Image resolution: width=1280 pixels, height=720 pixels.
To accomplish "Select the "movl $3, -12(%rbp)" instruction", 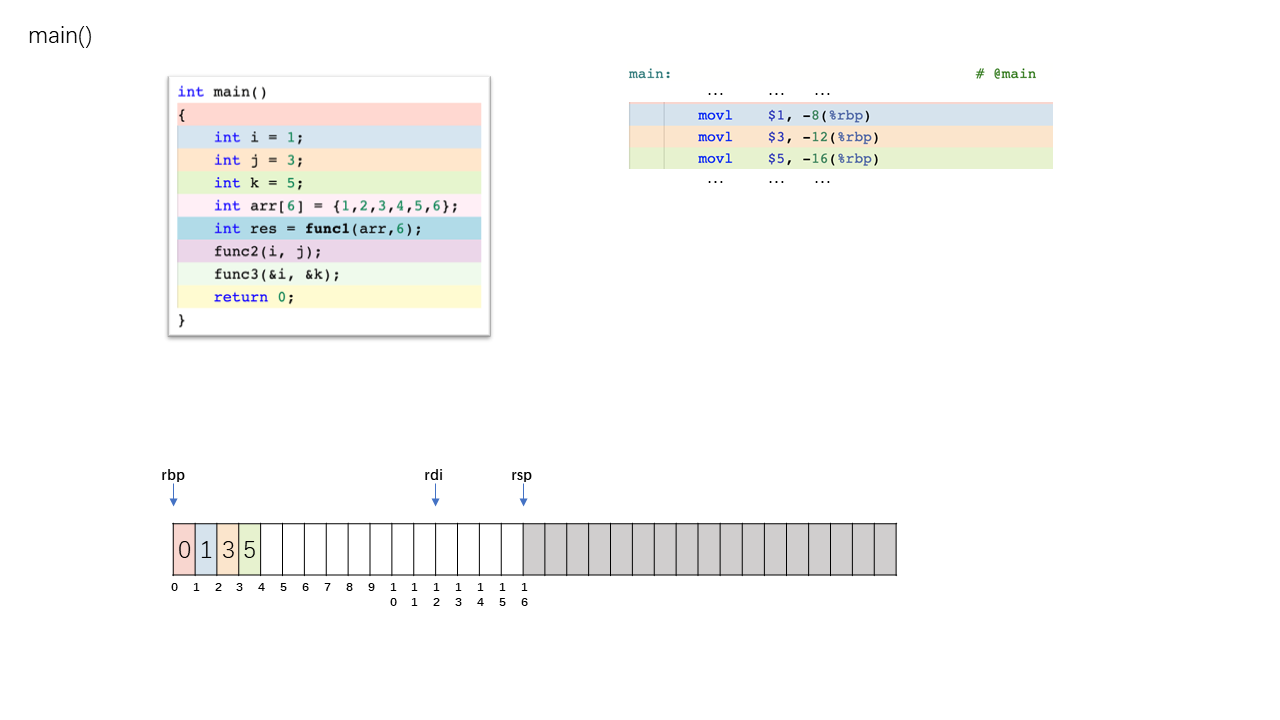I will pyautogui.click(x=841, y=136).
